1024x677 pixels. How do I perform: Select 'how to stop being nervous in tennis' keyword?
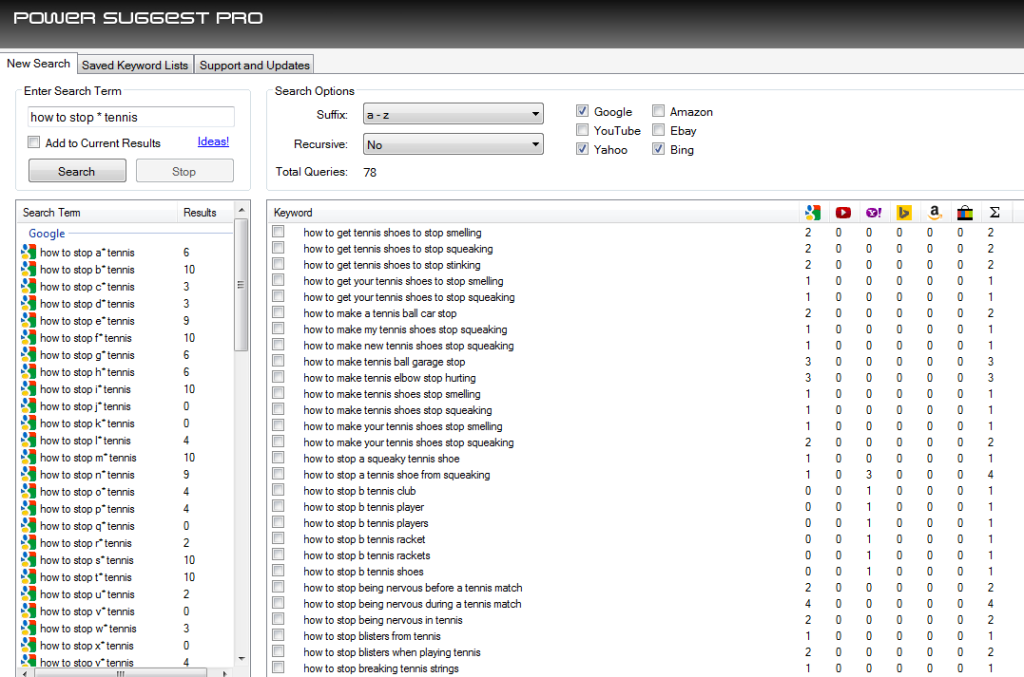[383, 620]
